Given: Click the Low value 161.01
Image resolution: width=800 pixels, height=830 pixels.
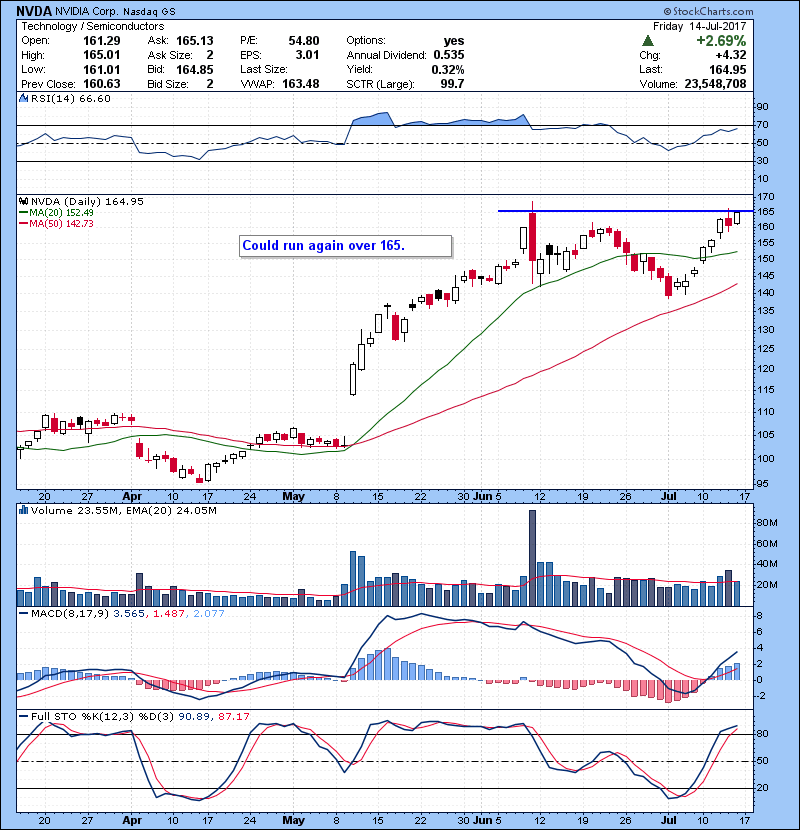Looking at the screenshot, I should tap(102, 69).
